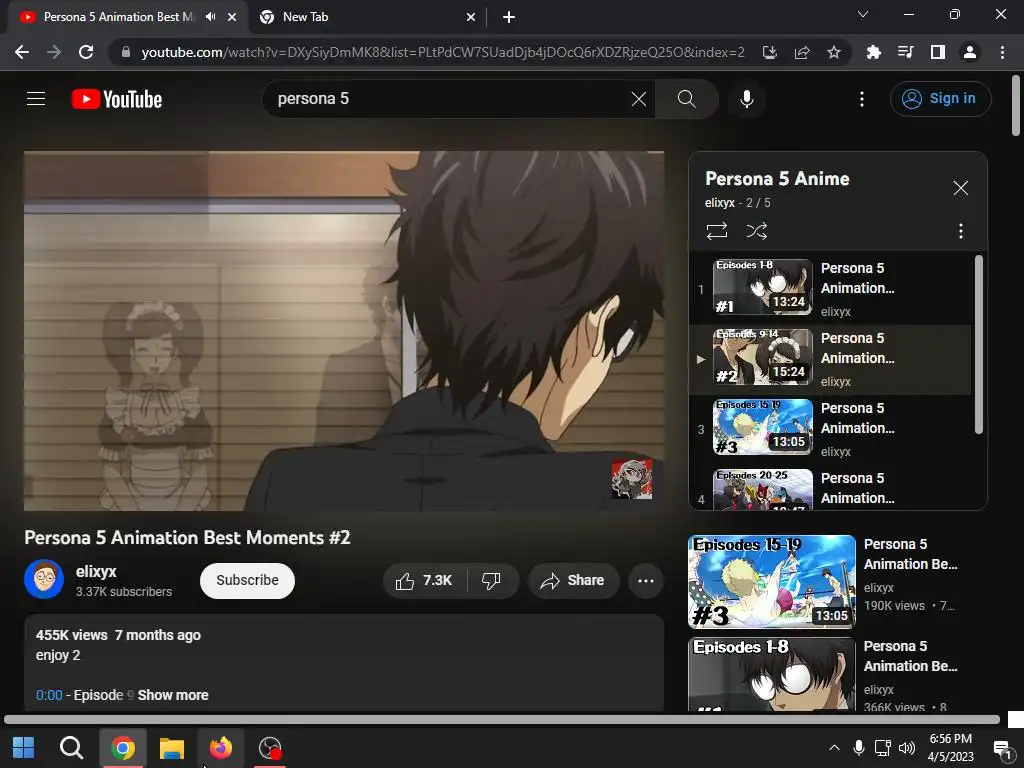Open the YouTube hamburger guide menu
1024x768 pixels.
tap(36, 99)
